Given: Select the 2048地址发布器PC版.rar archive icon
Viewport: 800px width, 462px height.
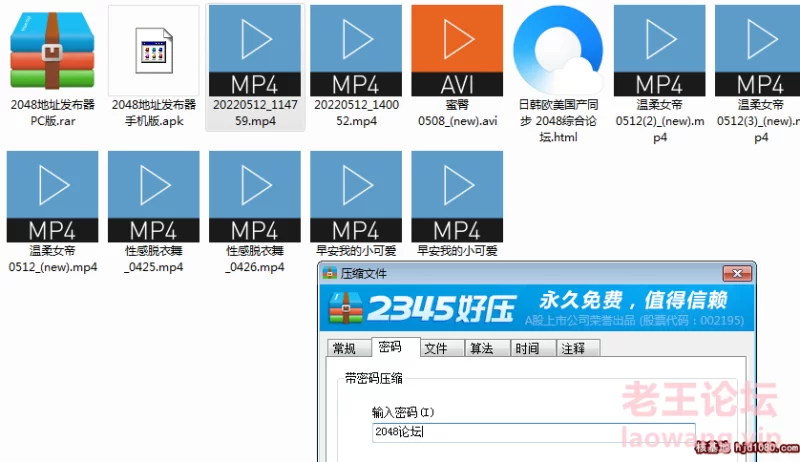Looking at the screenshot, I should 53,51.
